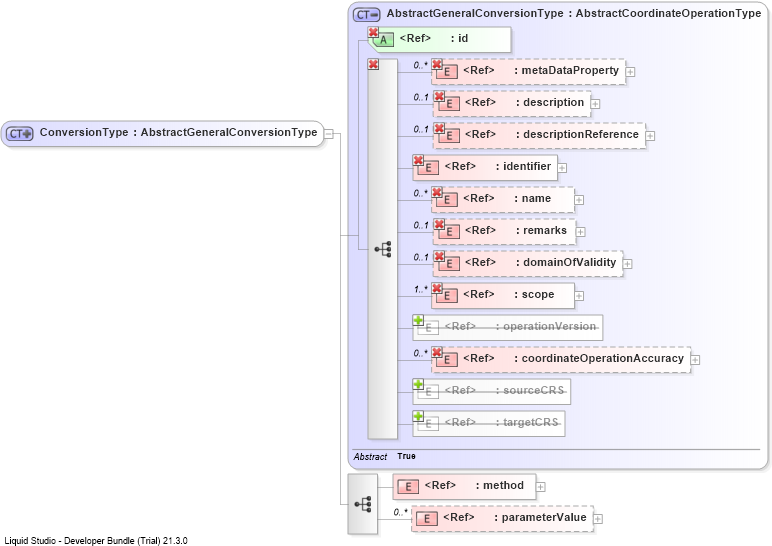The height and width of the screenshot is (546, 772).
Task: Click the Abstract property name
Action: coord(370,457)
